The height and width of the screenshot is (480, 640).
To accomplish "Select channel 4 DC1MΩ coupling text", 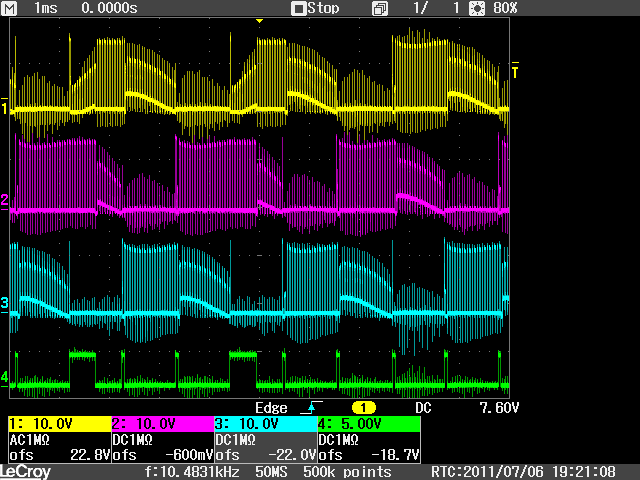I will [338, 440].
